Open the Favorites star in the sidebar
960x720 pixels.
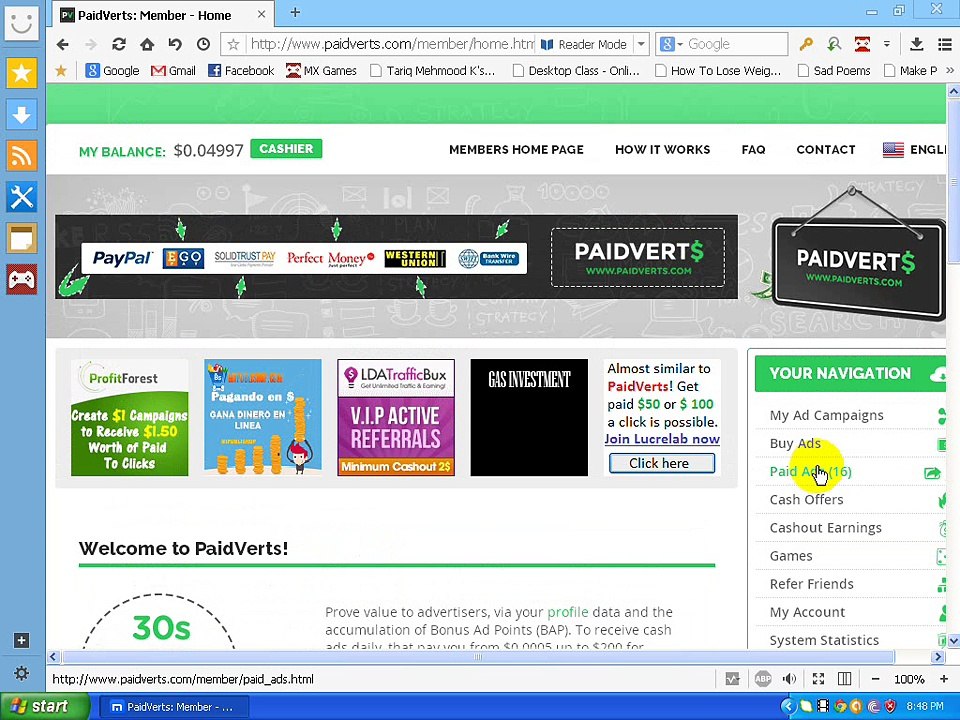click(21, 73)
